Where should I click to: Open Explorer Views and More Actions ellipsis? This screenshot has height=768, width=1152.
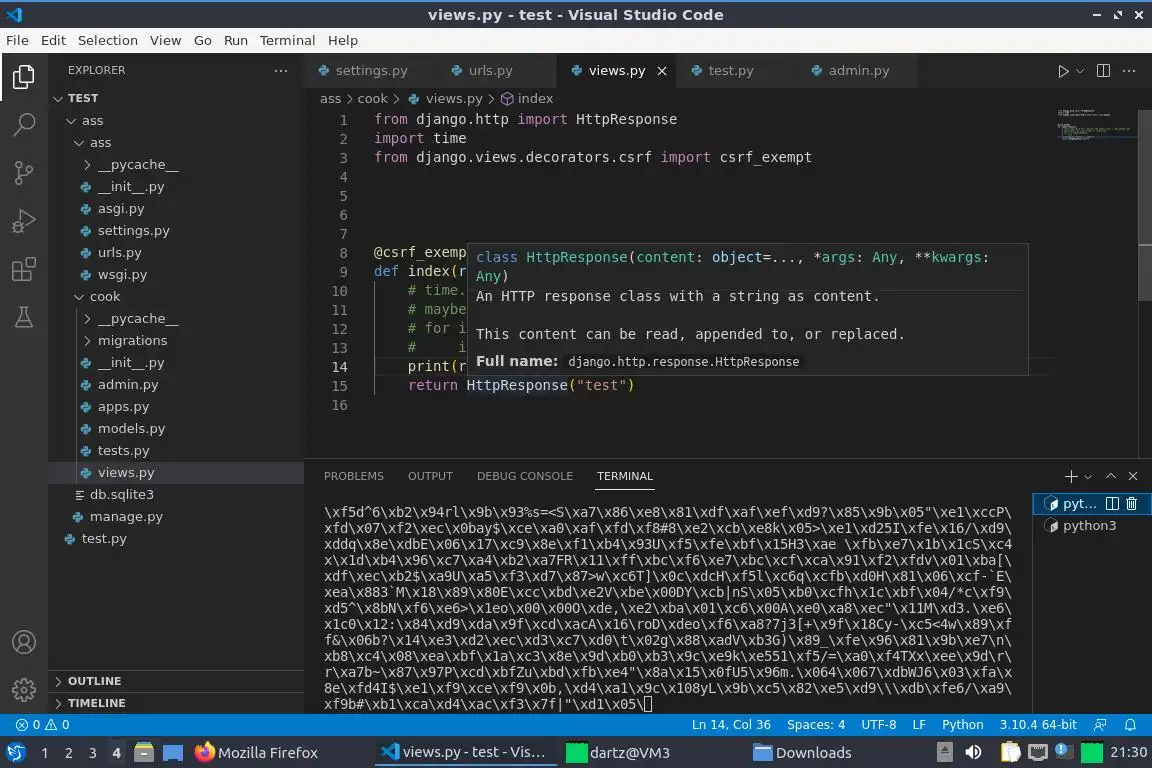pyautogui.click(x=281, y=71)
